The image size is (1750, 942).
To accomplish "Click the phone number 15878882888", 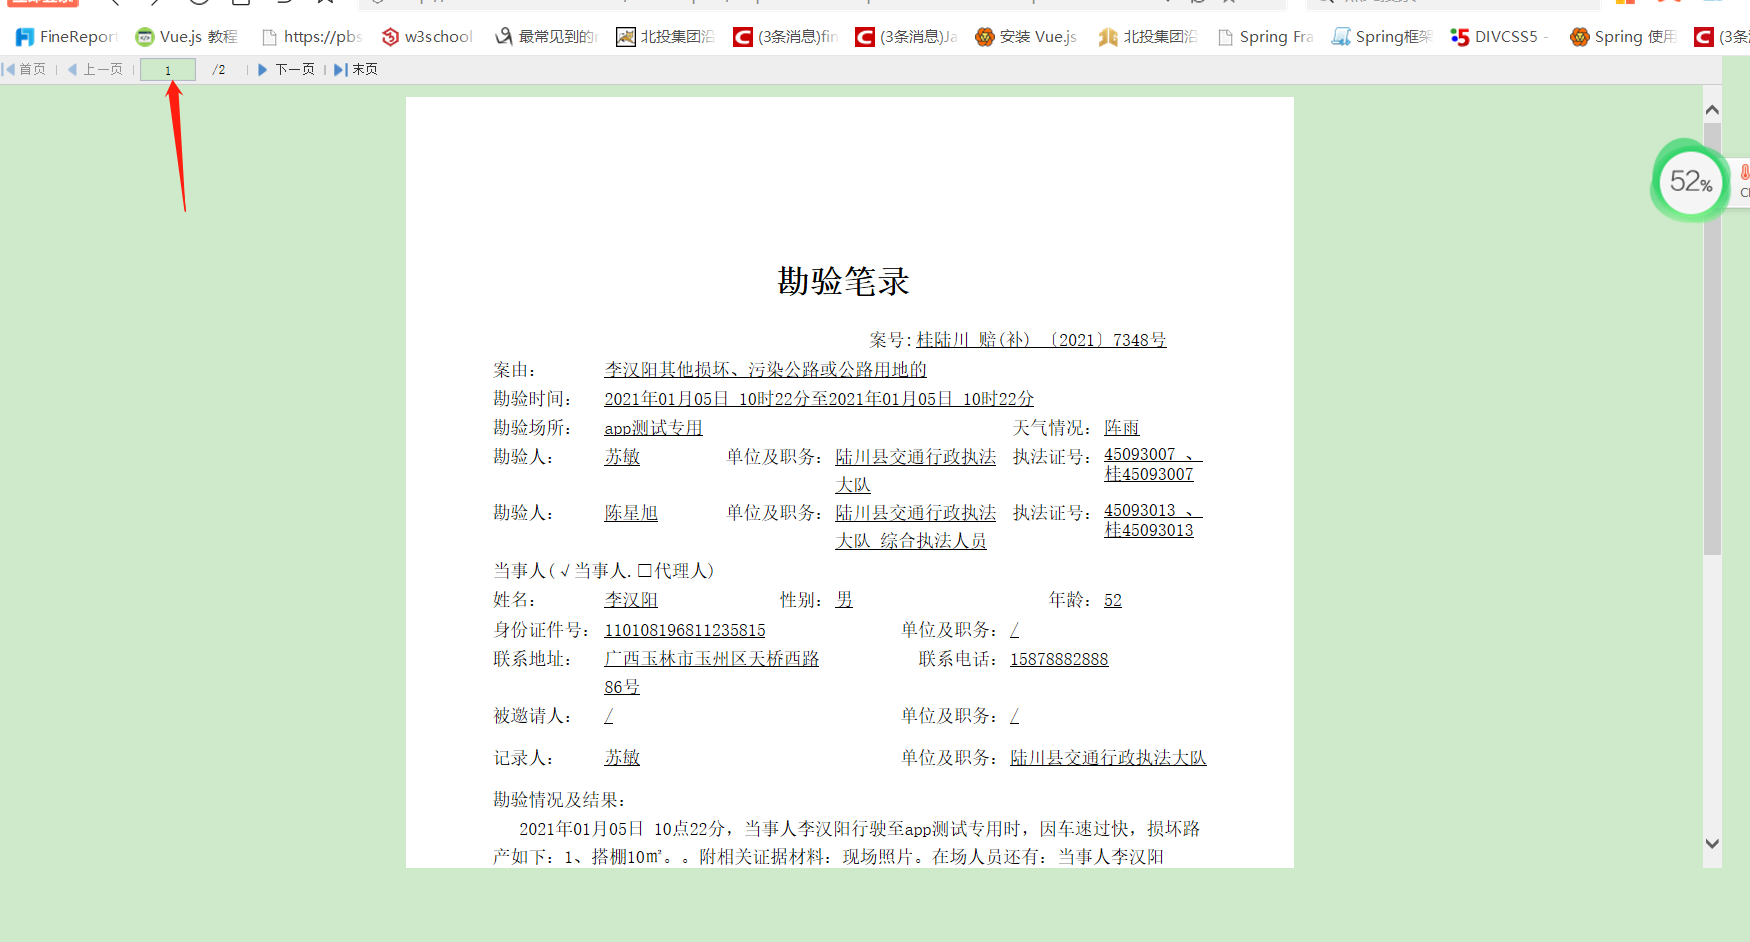I will coord(1059,659).
